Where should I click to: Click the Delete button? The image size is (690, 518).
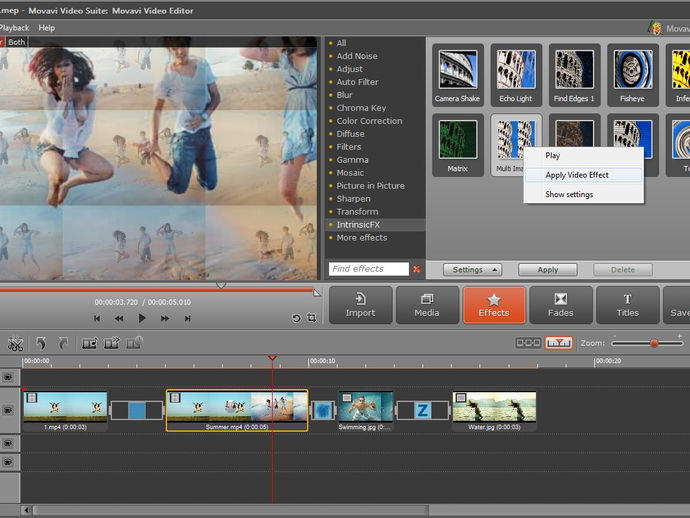[623, 270]
